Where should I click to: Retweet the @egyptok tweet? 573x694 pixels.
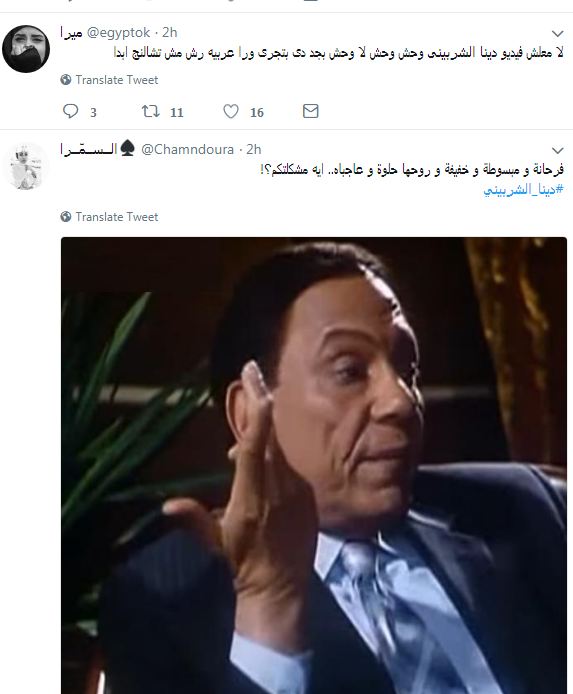150,111
